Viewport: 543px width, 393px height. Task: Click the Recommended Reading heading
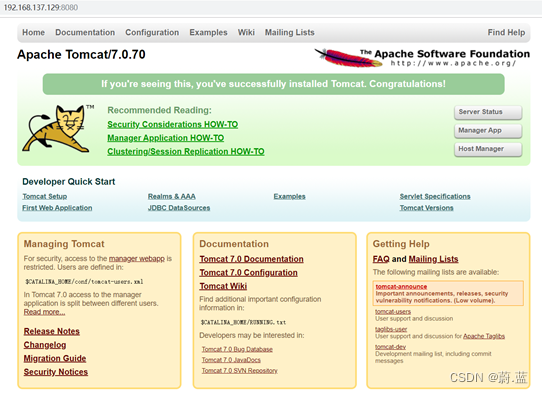[x=159, y=110]
